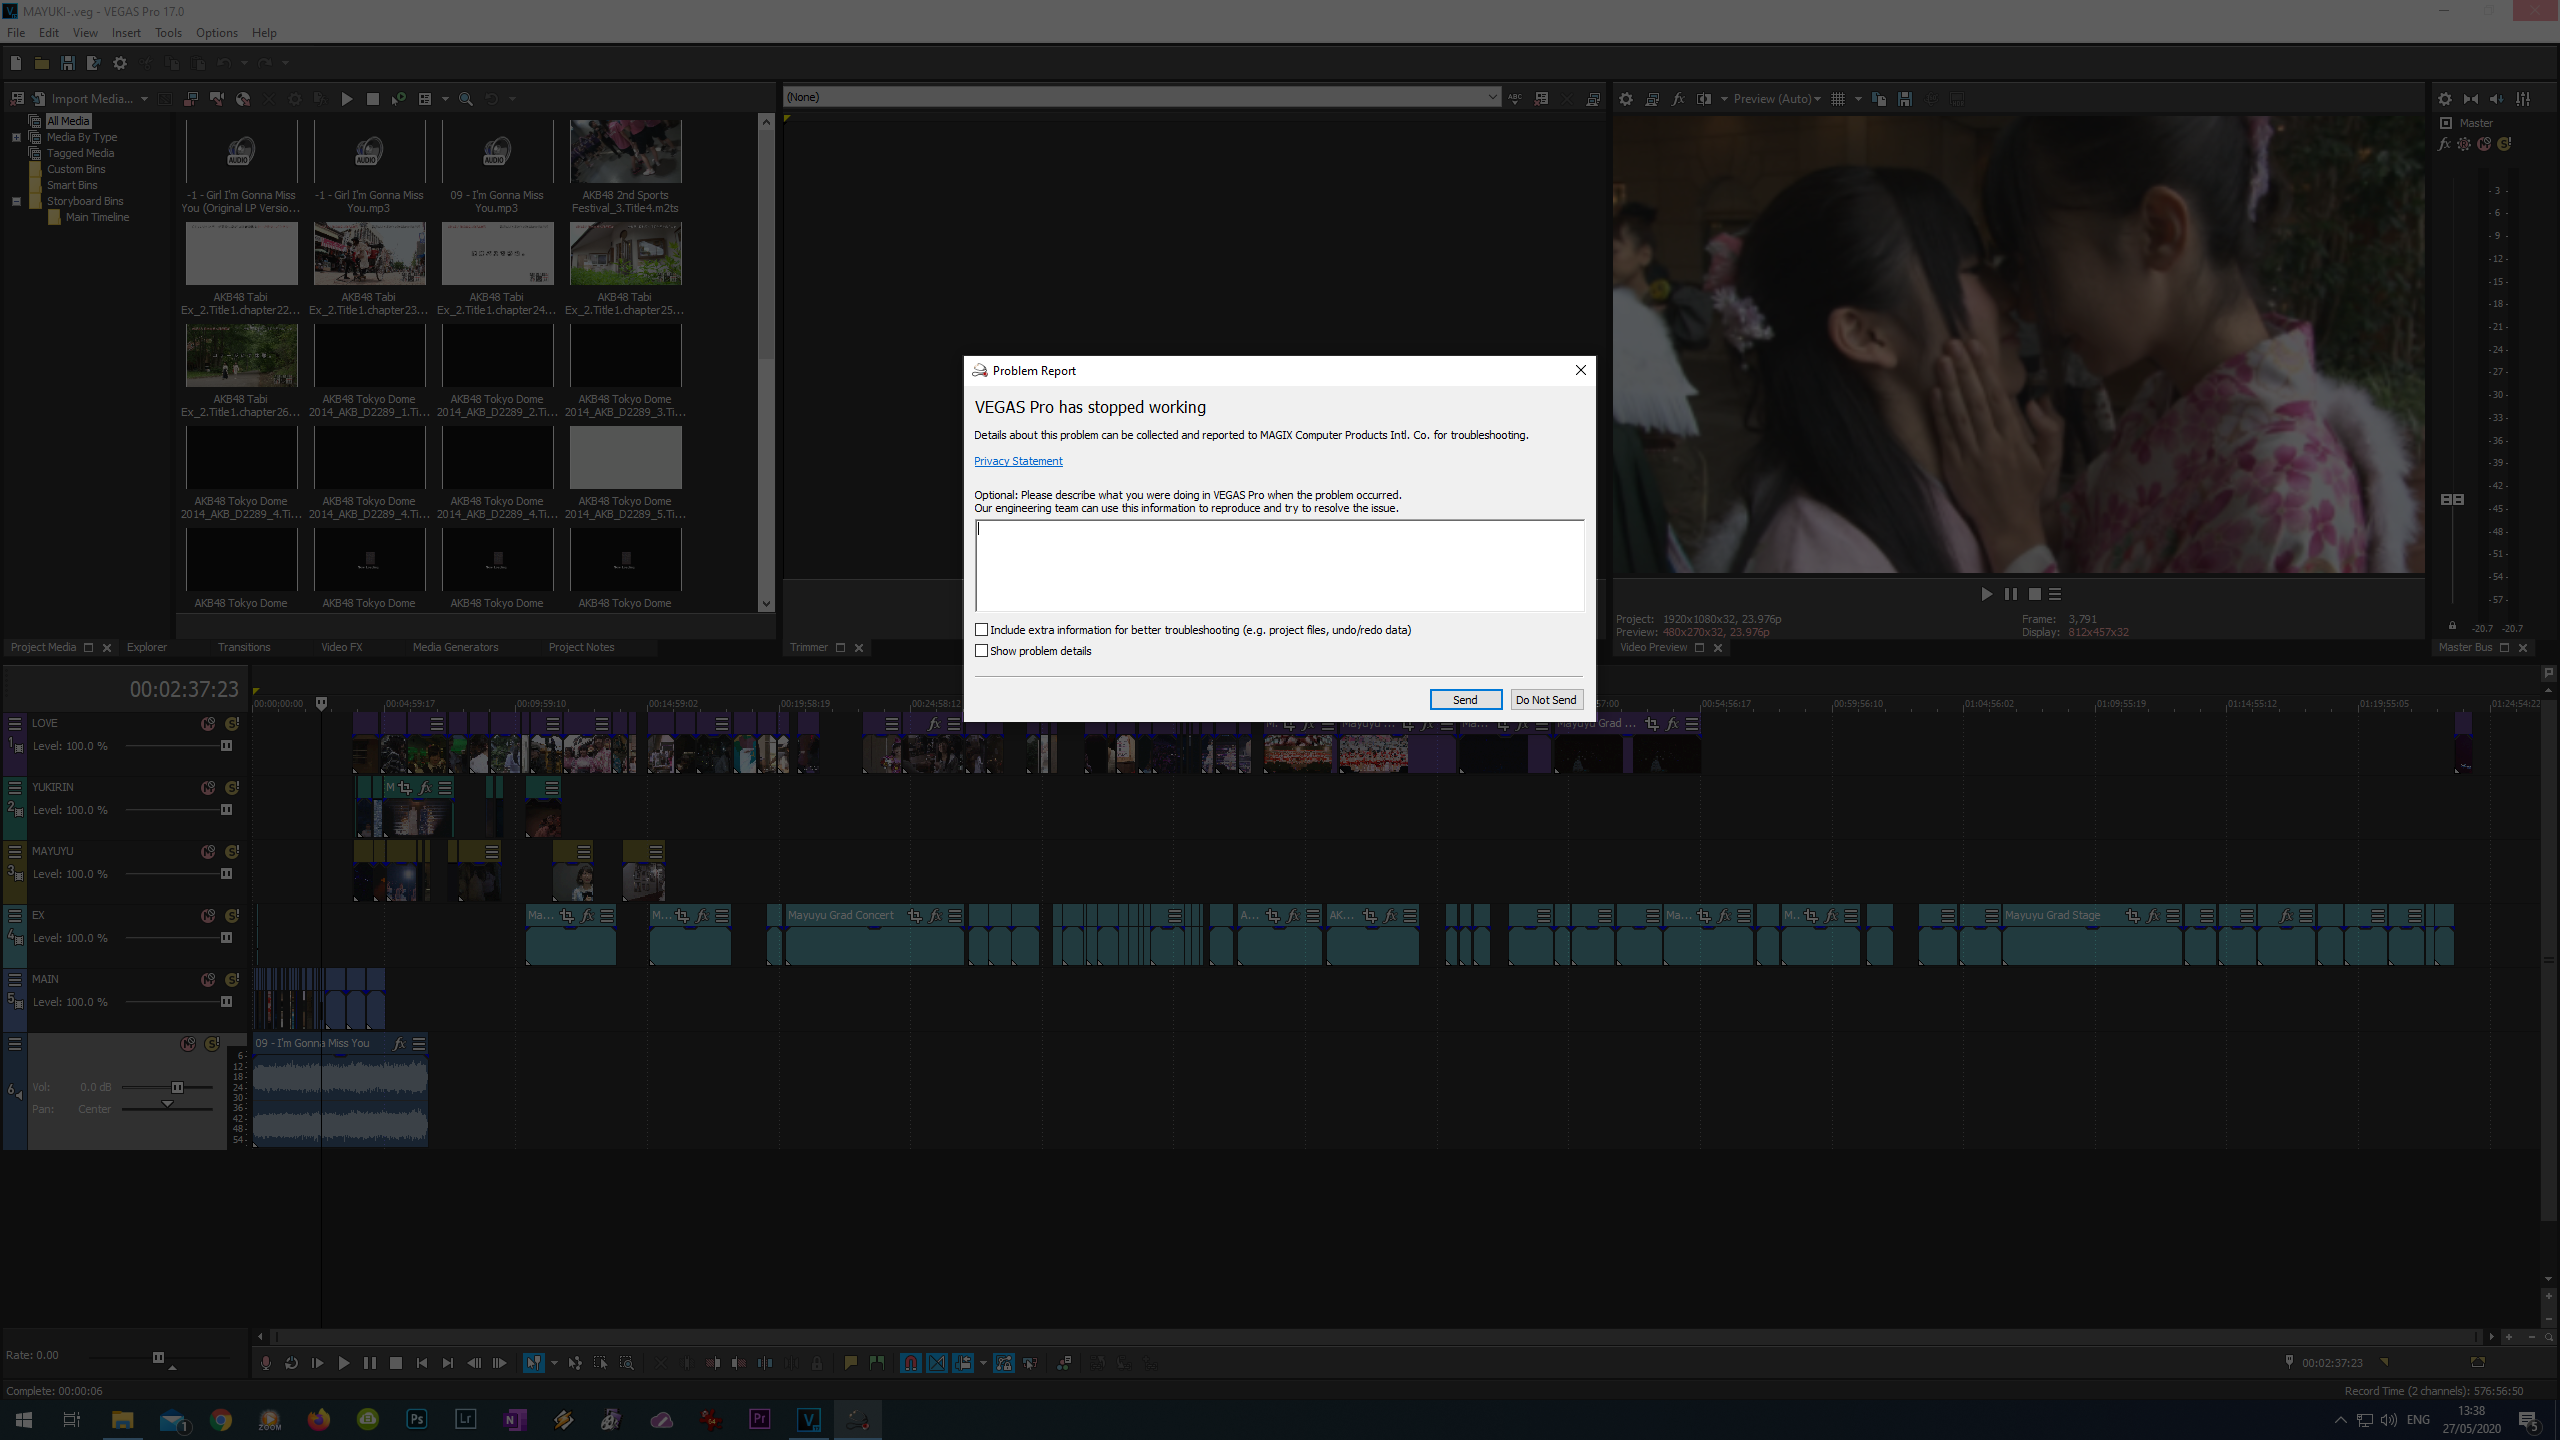Click the Send button
Viewport: 2560px width, 1440px height.
tap(1465, 700)
